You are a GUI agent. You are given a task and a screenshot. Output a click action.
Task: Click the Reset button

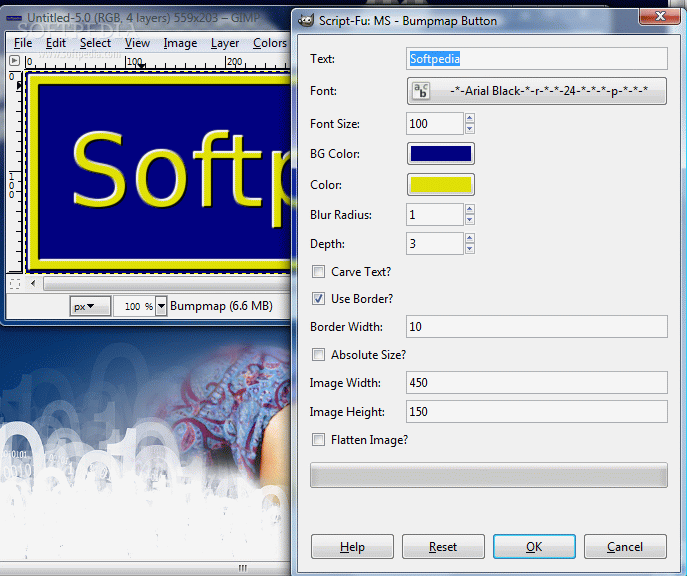click(x=443, y=546)
